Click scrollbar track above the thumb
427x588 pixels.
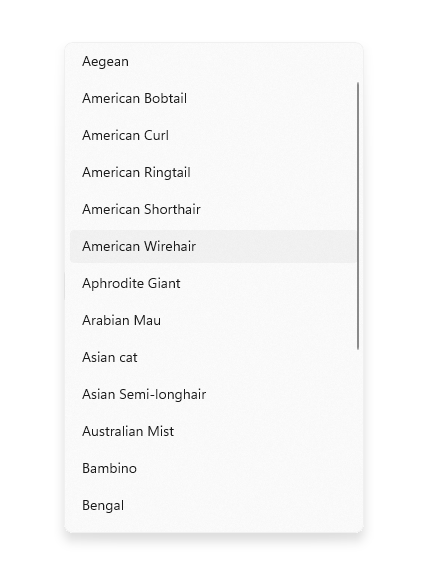pyautogui.click(x=358, y=64)
